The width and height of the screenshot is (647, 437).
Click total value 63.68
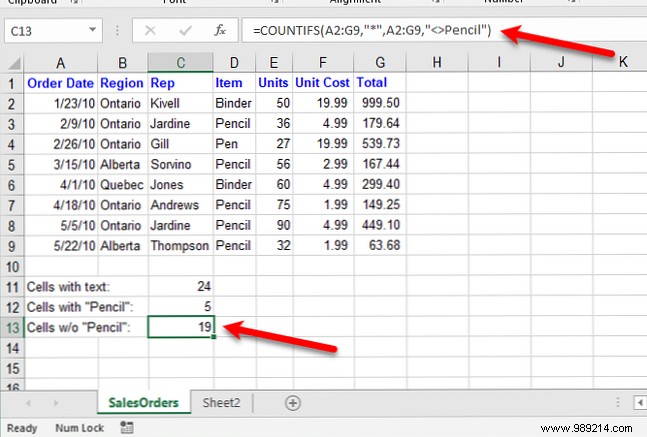[x=380, y=246]
